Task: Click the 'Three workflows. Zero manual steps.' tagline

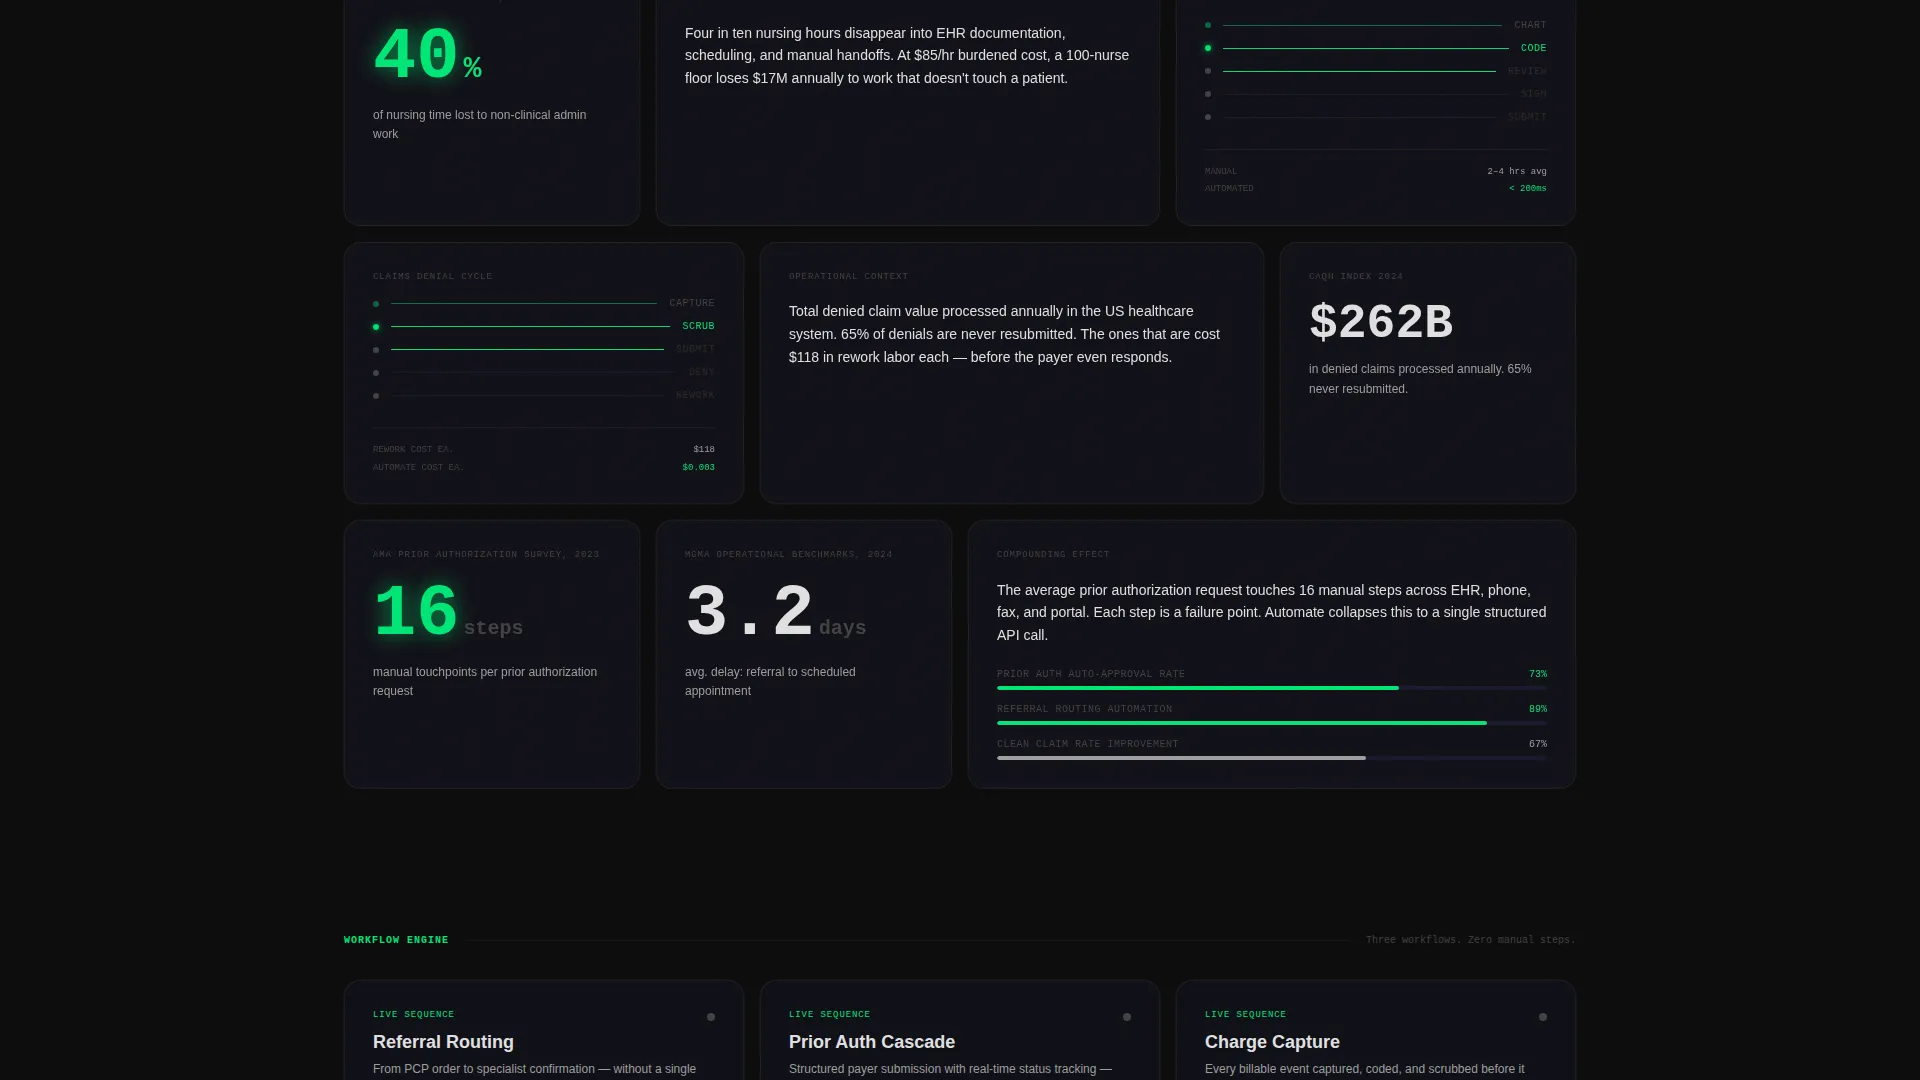Action: (1470, 940)
